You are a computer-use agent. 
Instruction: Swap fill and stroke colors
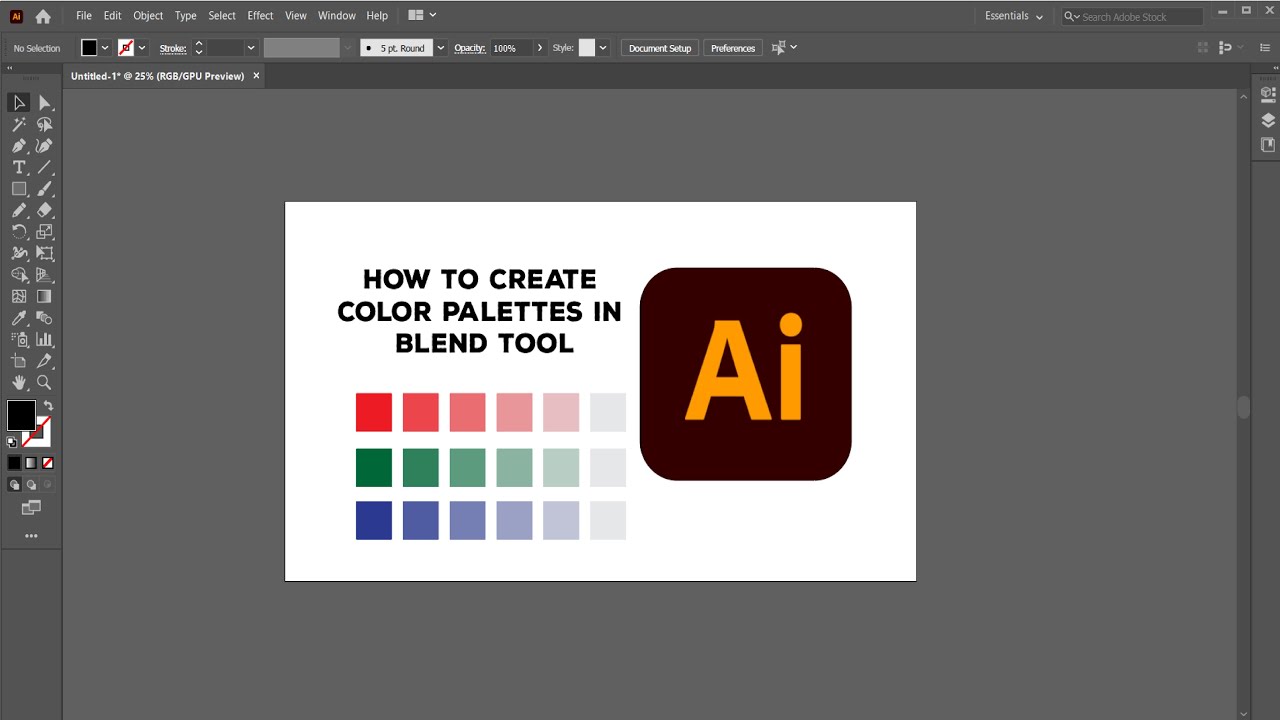48,405
